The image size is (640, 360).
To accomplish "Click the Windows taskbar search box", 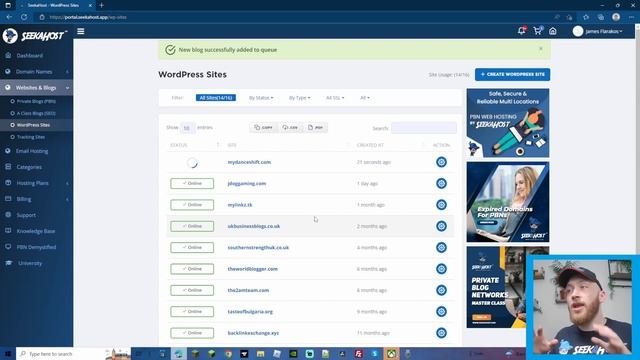I will [73, 353].
